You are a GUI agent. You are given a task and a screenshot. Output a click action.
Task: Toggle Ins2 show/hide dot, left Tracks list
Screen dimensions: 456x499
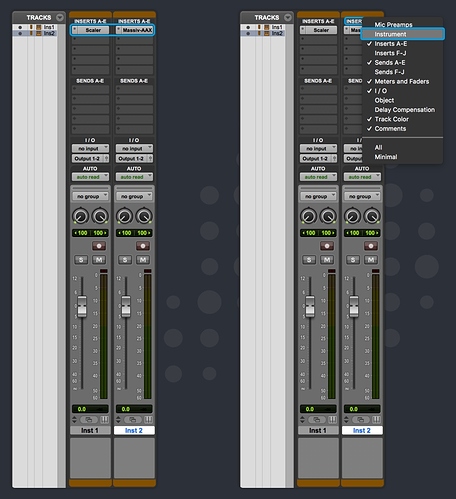[x=20, y=33]
